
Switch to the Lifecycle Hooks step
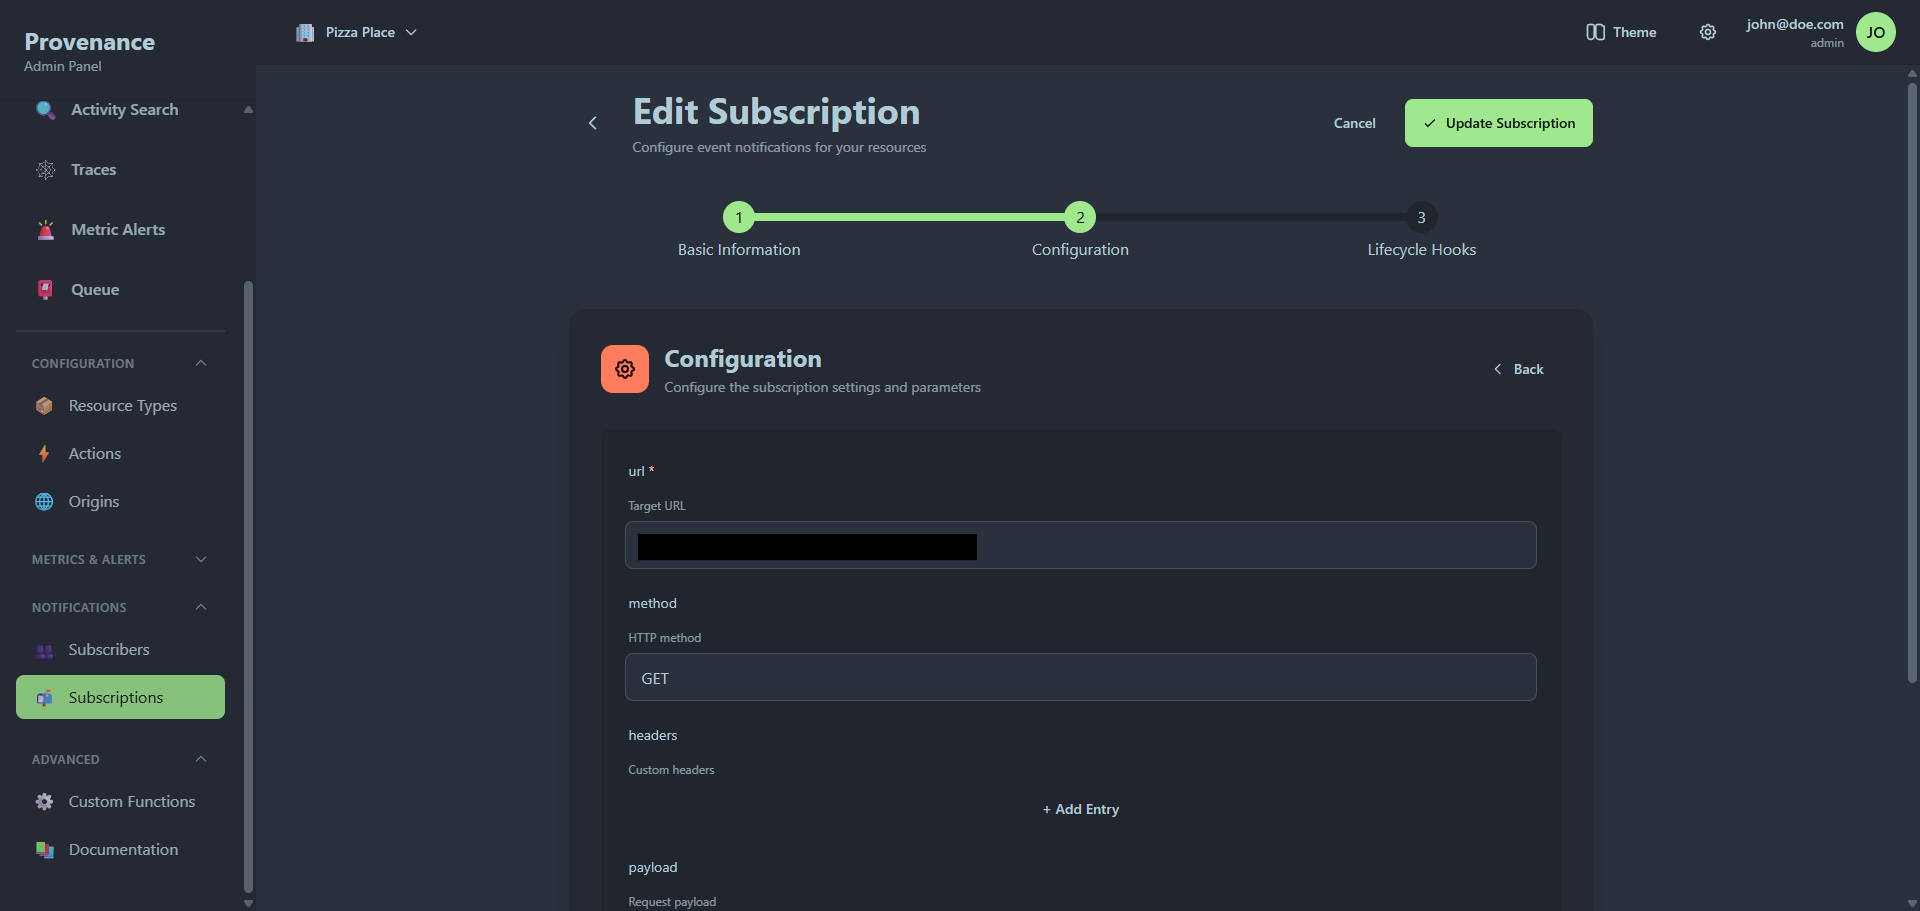pos(1421,217)
